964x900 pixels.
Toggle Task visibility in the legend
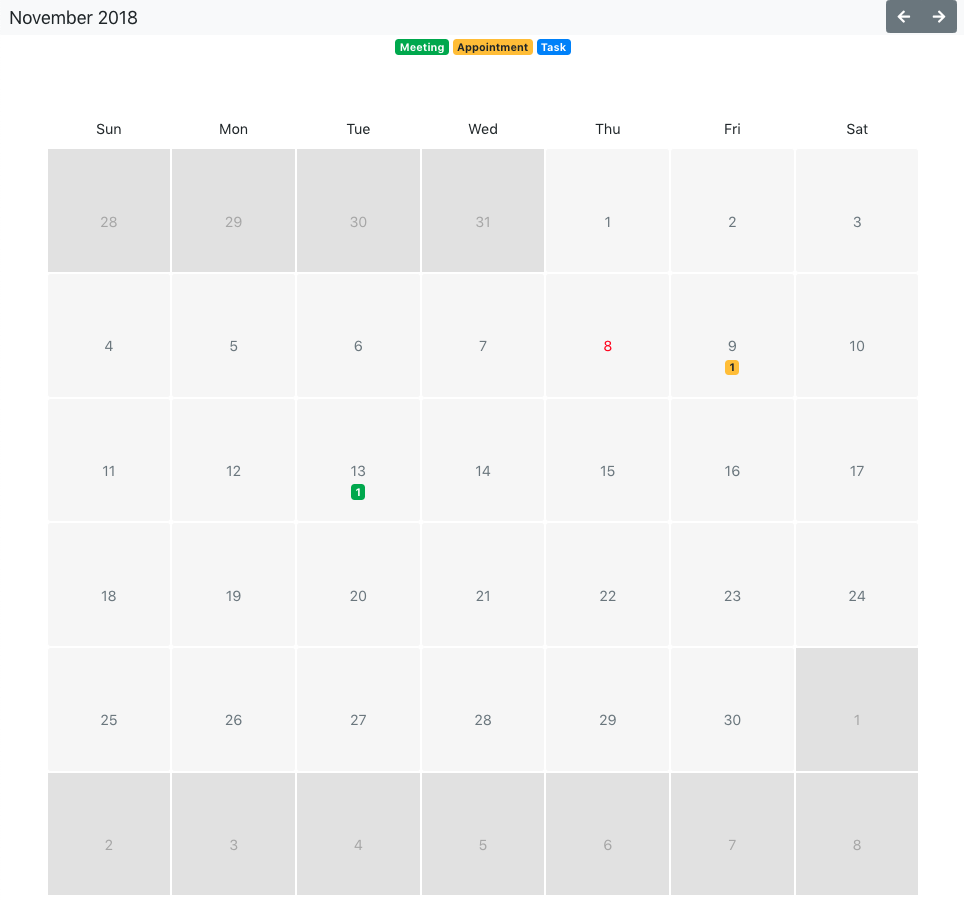pyautogui.click(x=554, y=46)
